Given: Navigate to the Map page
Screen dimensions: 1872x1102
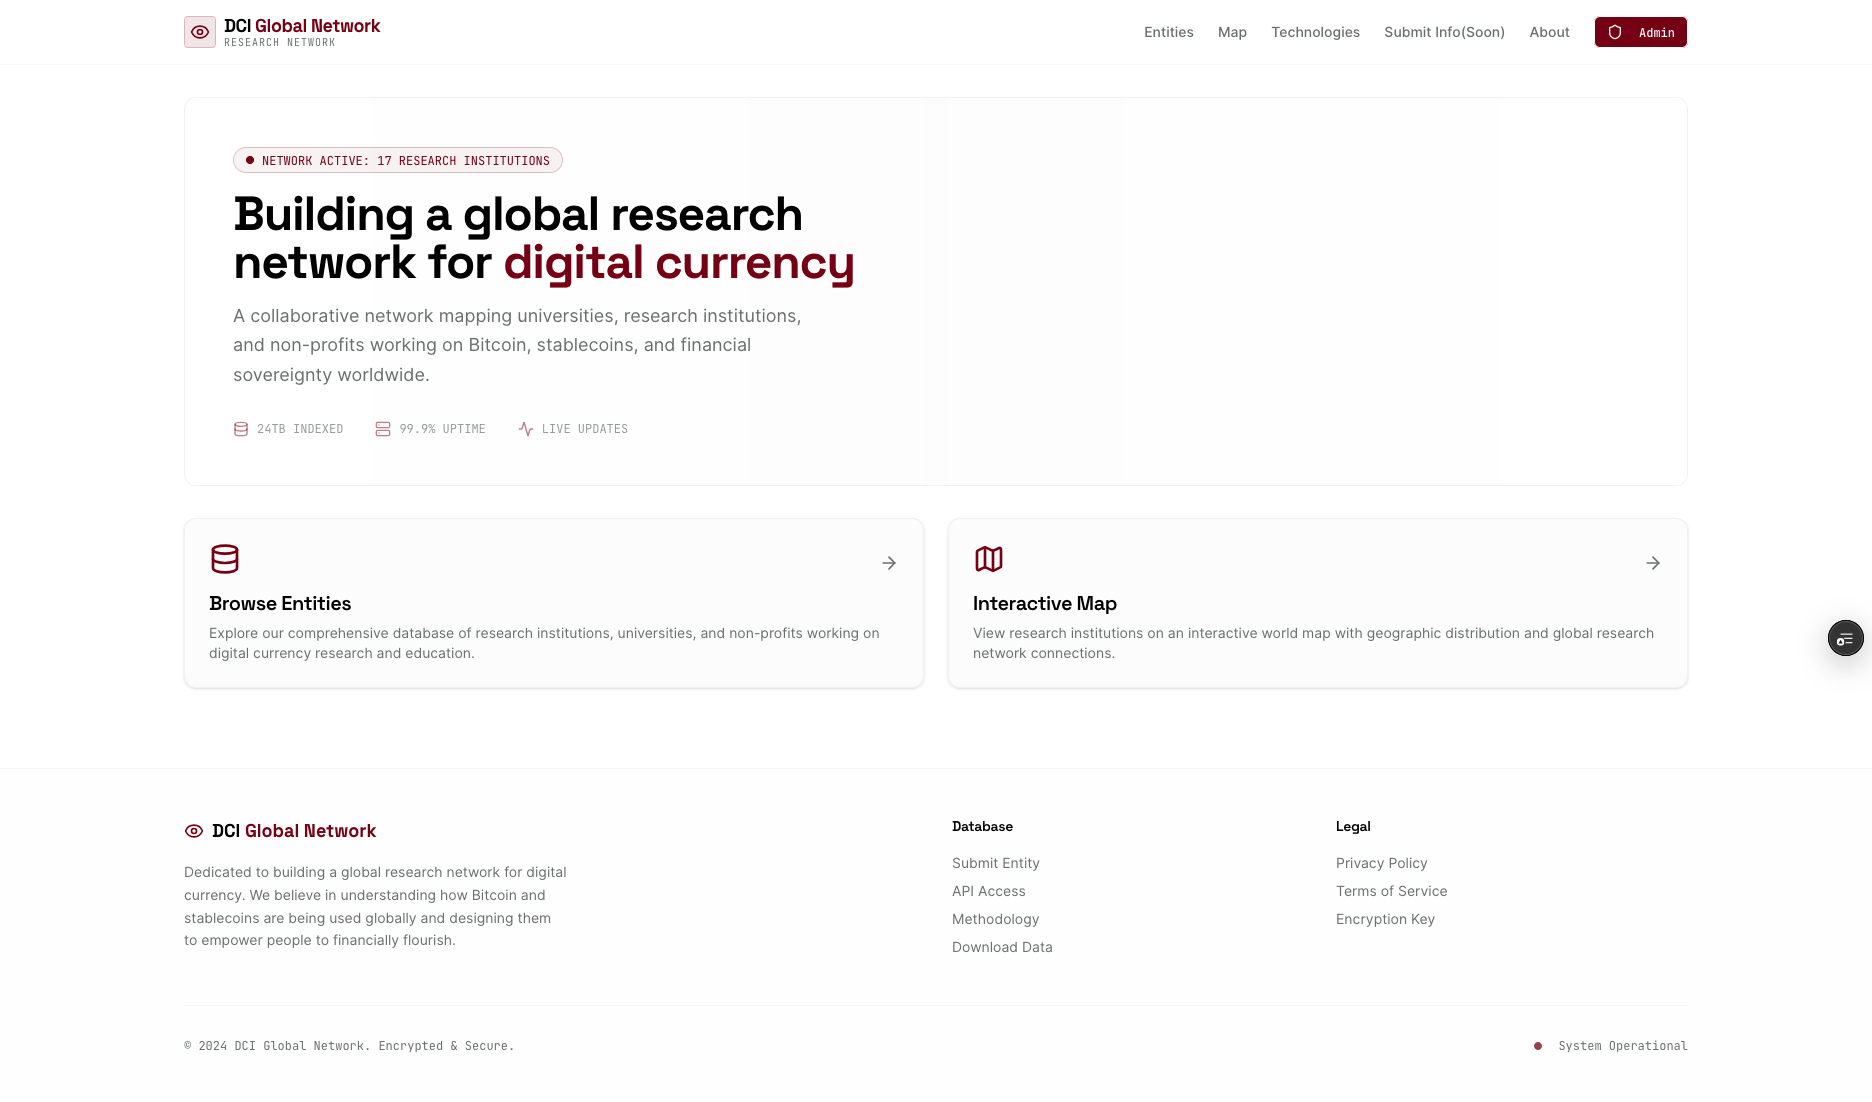Looking at the screenshot, I should [x=1232, y=32].
